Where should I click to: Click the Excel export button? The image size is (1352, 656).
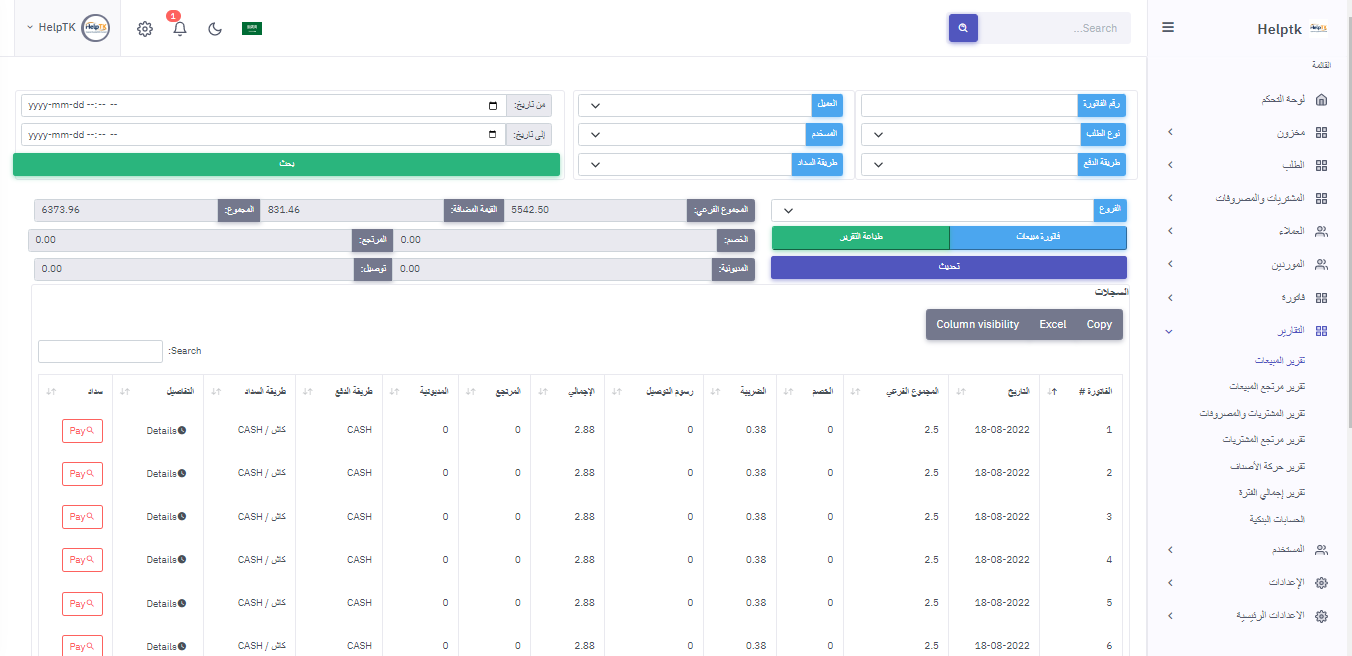pos(1052,325)
